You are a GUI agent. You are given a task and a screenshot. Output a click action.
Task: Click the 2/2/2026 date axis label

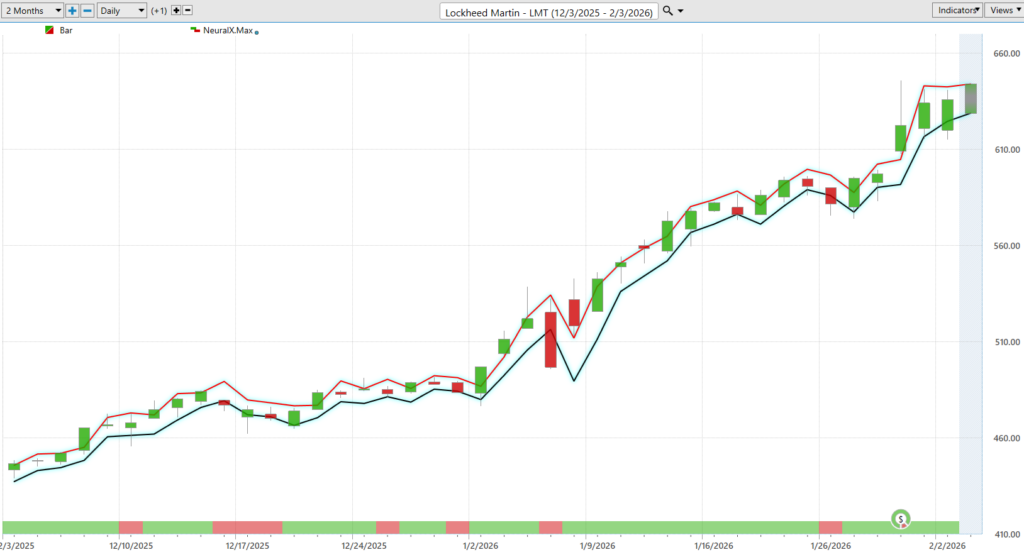947,545
